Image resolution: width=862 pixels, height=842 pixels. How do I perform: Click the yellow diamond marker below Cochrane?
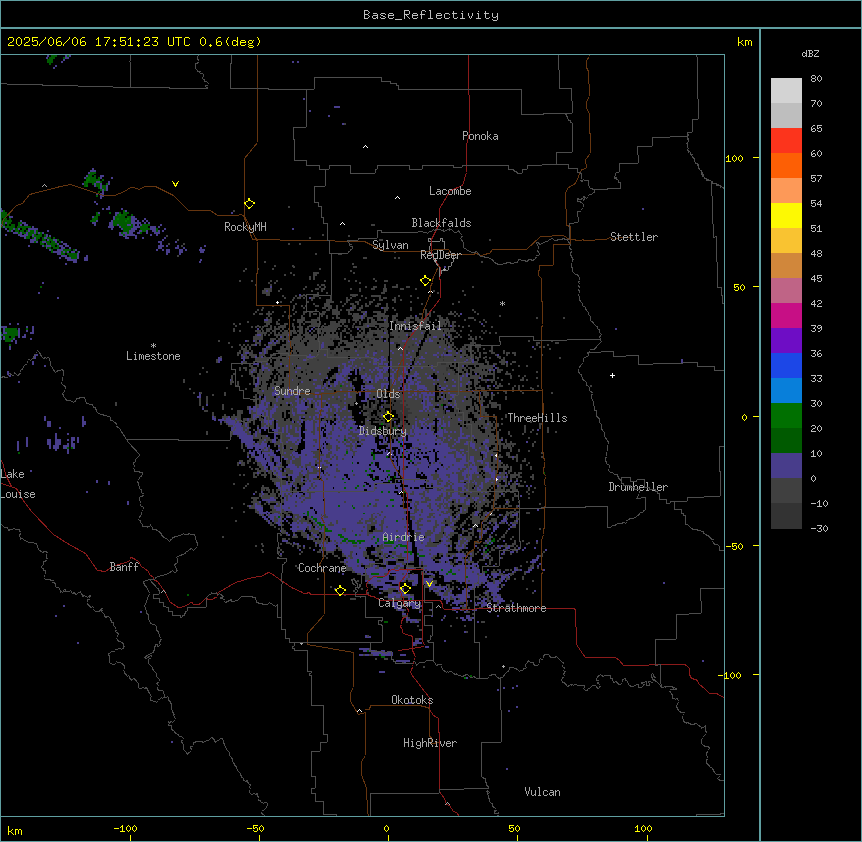(x=340, y=590)
